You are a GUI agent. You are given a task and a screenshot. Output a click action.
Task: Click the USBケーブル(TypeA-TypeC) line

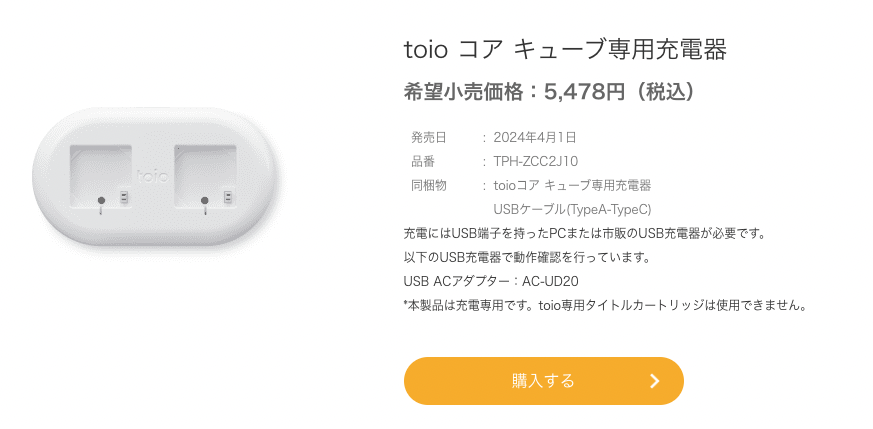point(572,210)
